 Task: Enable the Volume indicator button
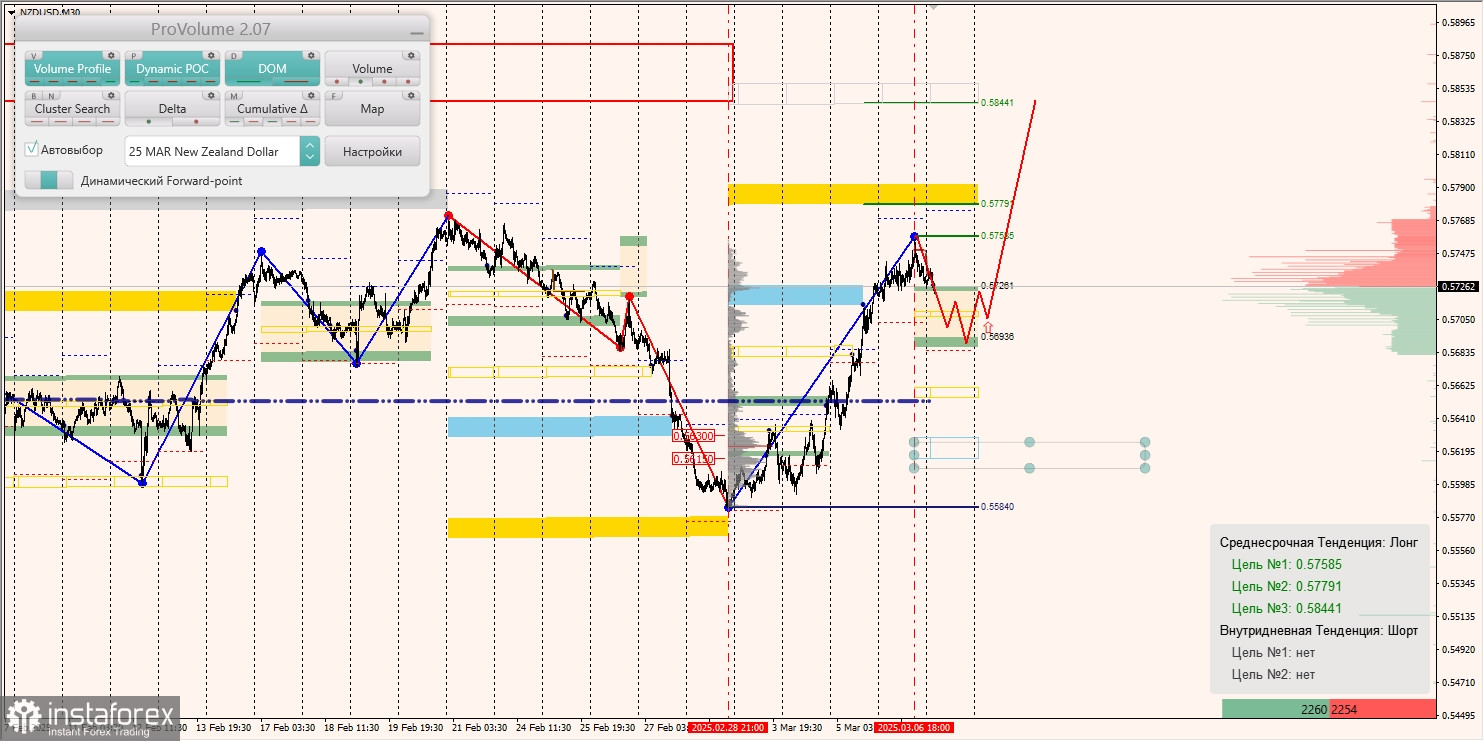tap(372, 68)
